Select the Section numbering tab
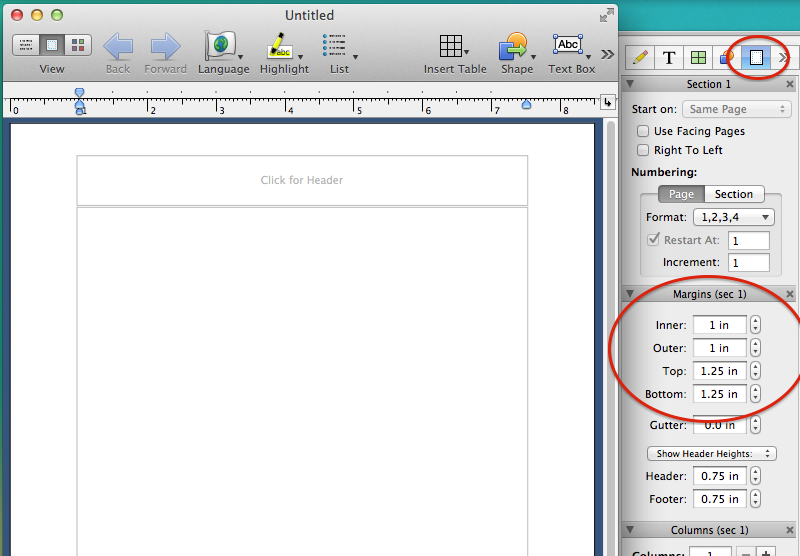800x556 pixels. tap(734, 194)
